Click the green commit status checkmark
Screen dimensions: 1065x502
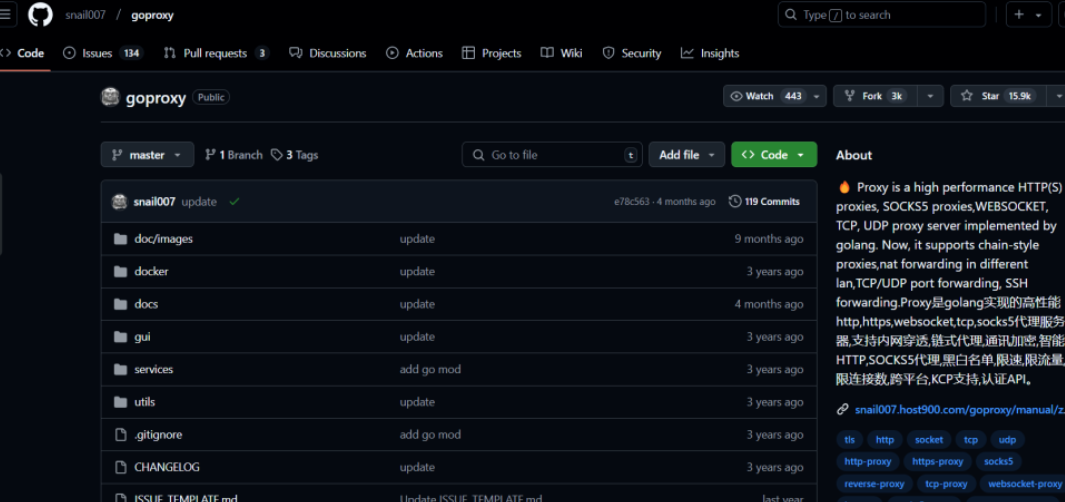pyautogui.click(x=234, y=202)
